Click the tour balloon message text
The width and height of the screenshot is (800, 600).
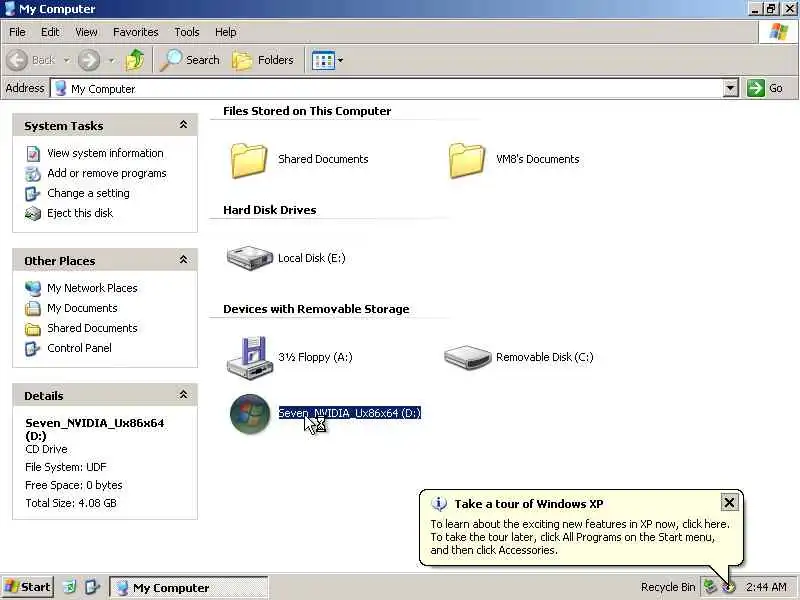(580, 537)
